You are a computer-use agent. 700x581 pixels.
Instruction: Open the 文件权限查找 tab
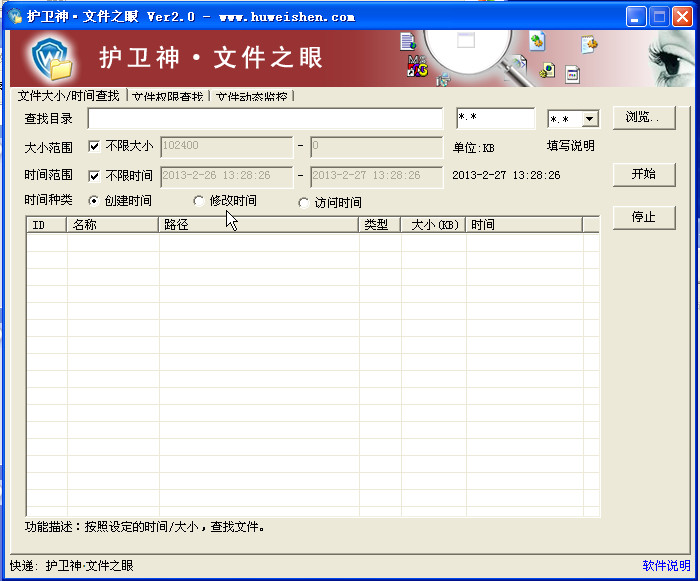[x=168, y=96]
